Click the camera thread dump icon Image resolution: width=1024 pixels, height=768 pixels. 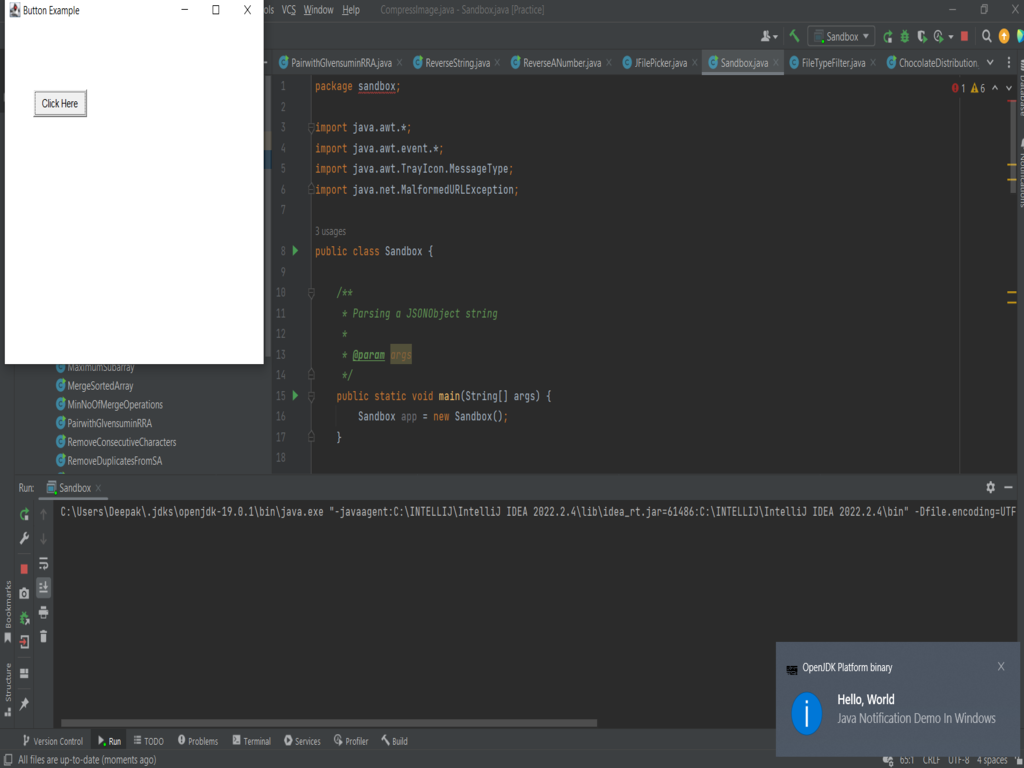coord(24,593)
